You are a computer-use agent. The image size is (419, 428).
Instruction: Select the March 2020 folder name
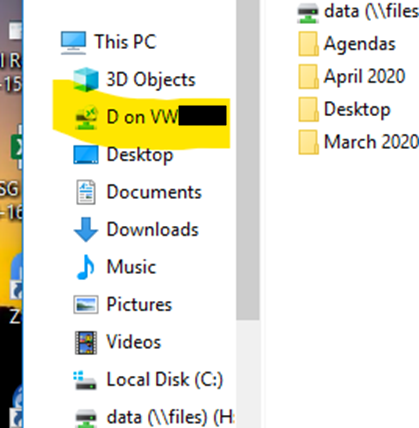tap(371, 142)
